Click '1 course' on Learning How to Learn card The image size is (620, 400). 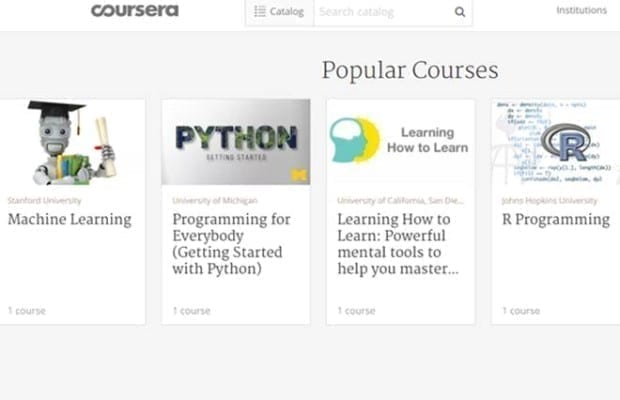[x=356, y=311]
